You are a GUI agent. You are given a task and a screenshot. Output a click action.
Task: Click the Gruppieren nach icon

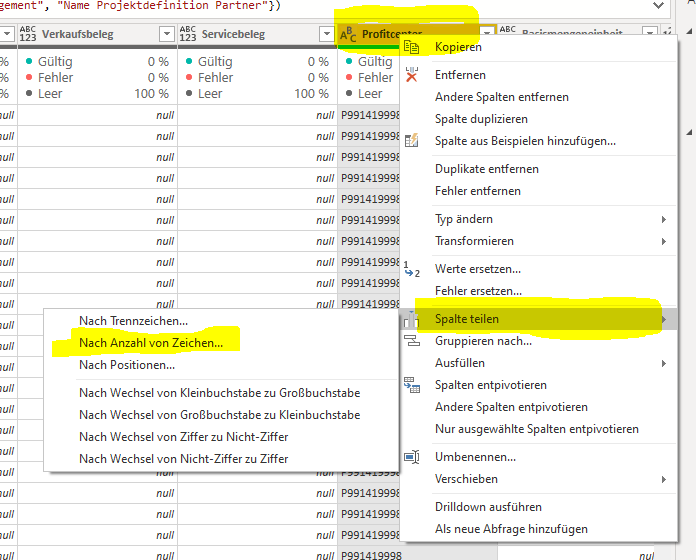click(x=412, y=341)
